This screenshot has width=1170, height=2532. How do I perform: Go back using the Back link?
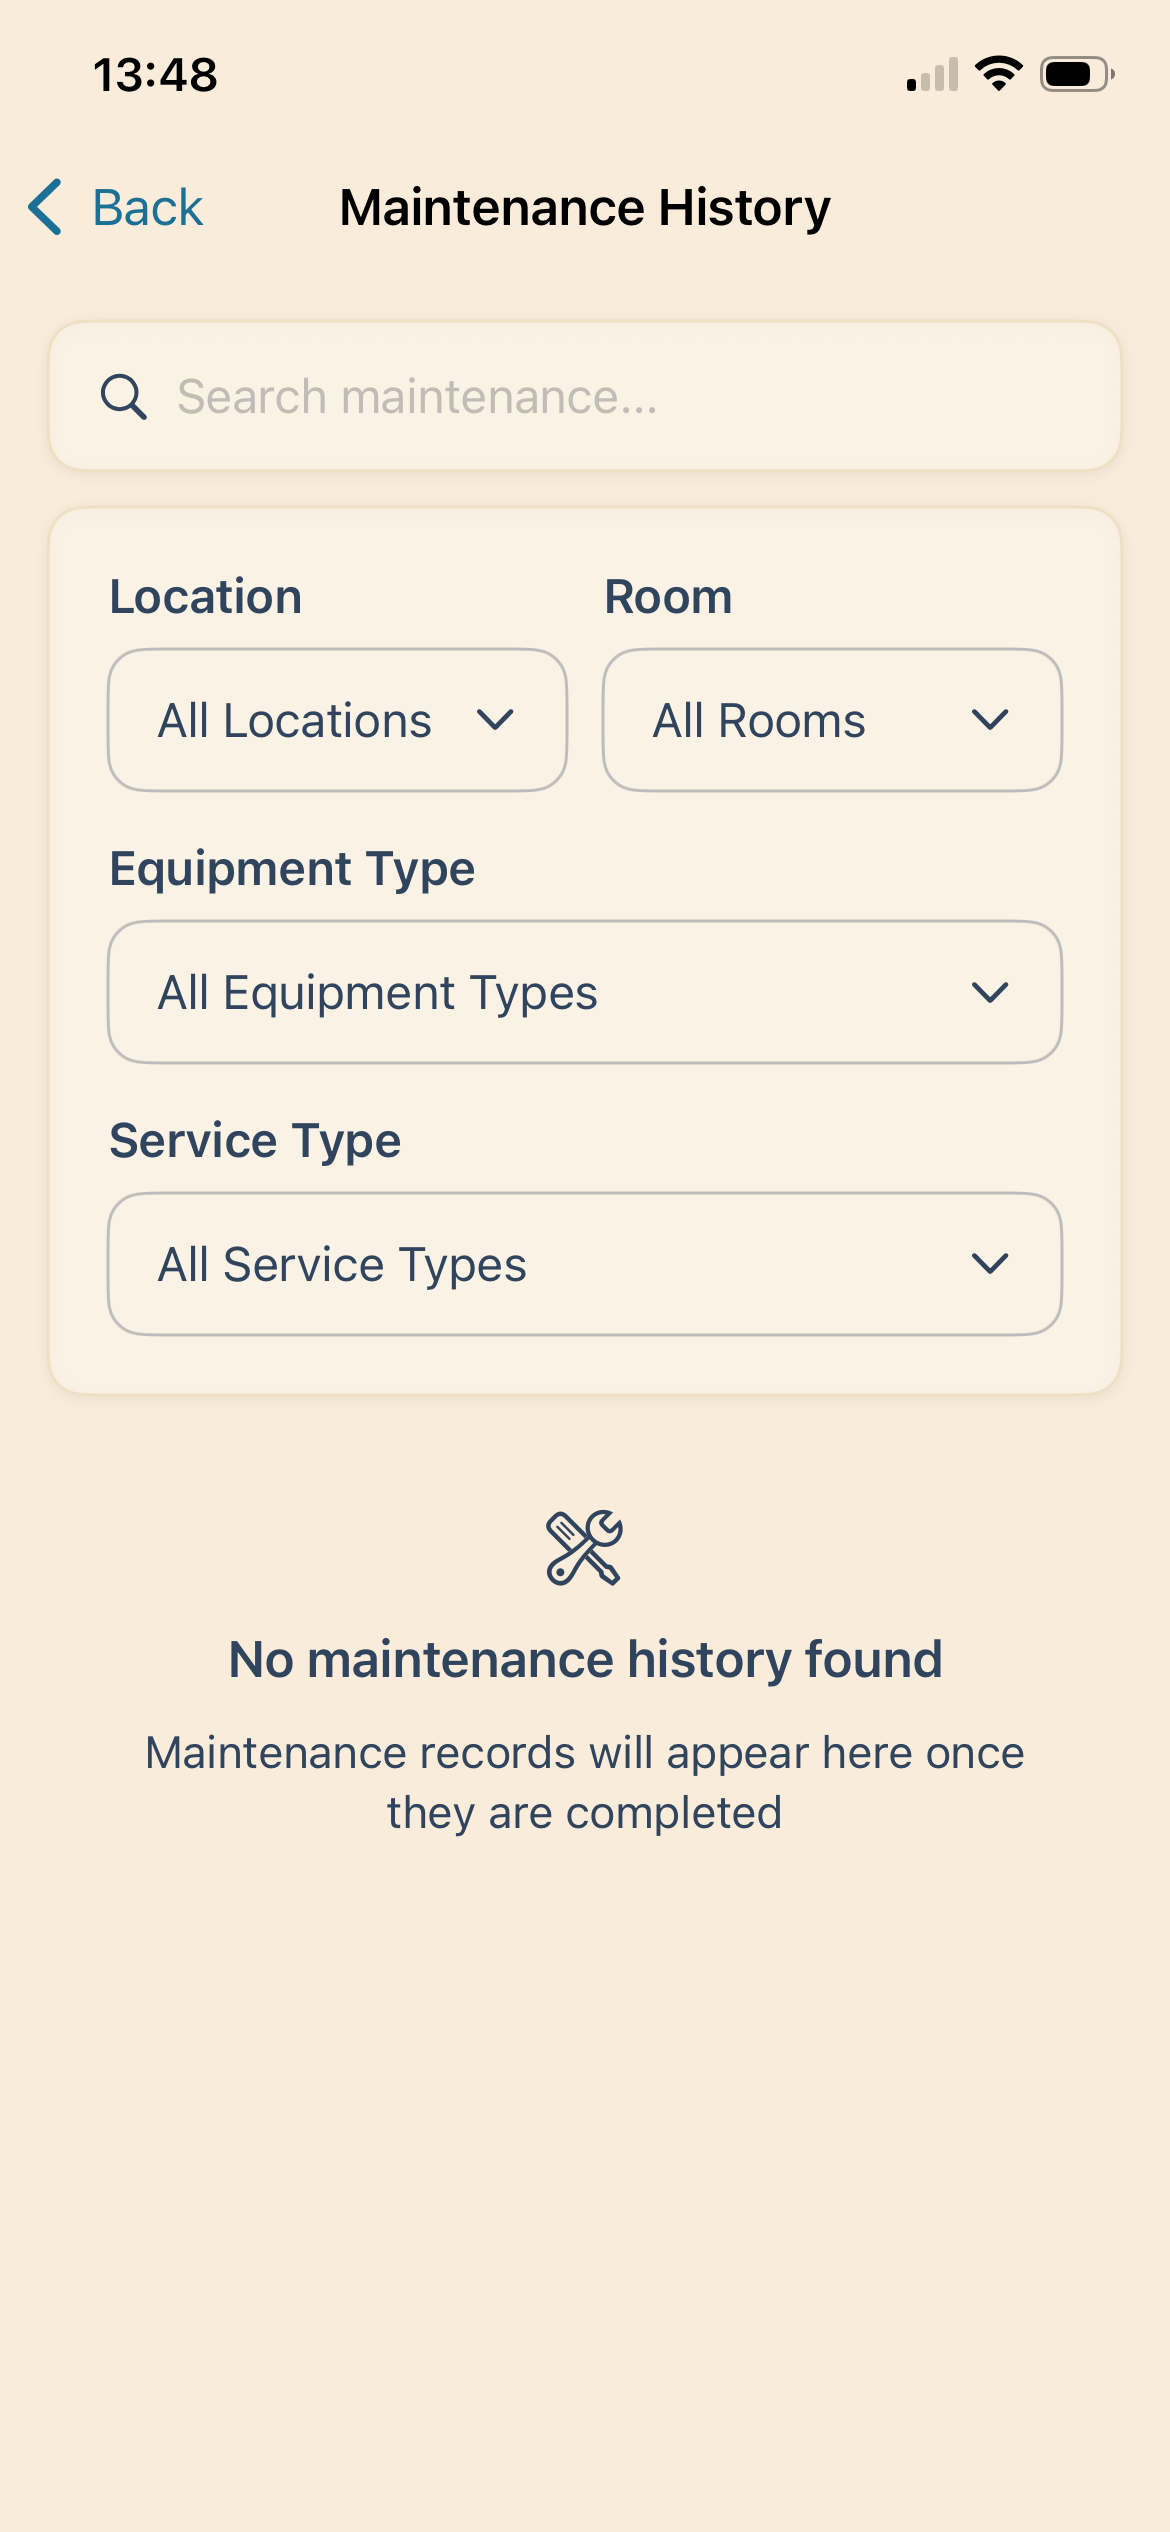coord(148,208)
